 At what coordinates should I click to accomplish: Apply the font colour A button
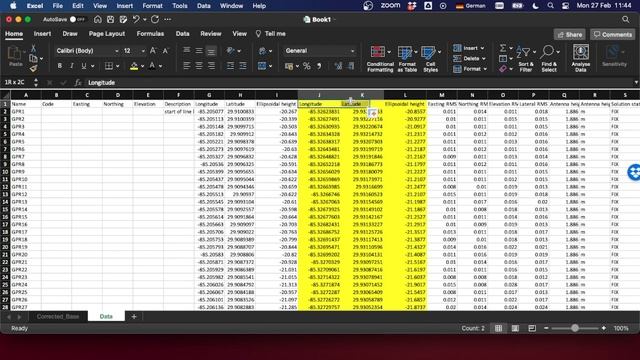[x=152, y=66]
